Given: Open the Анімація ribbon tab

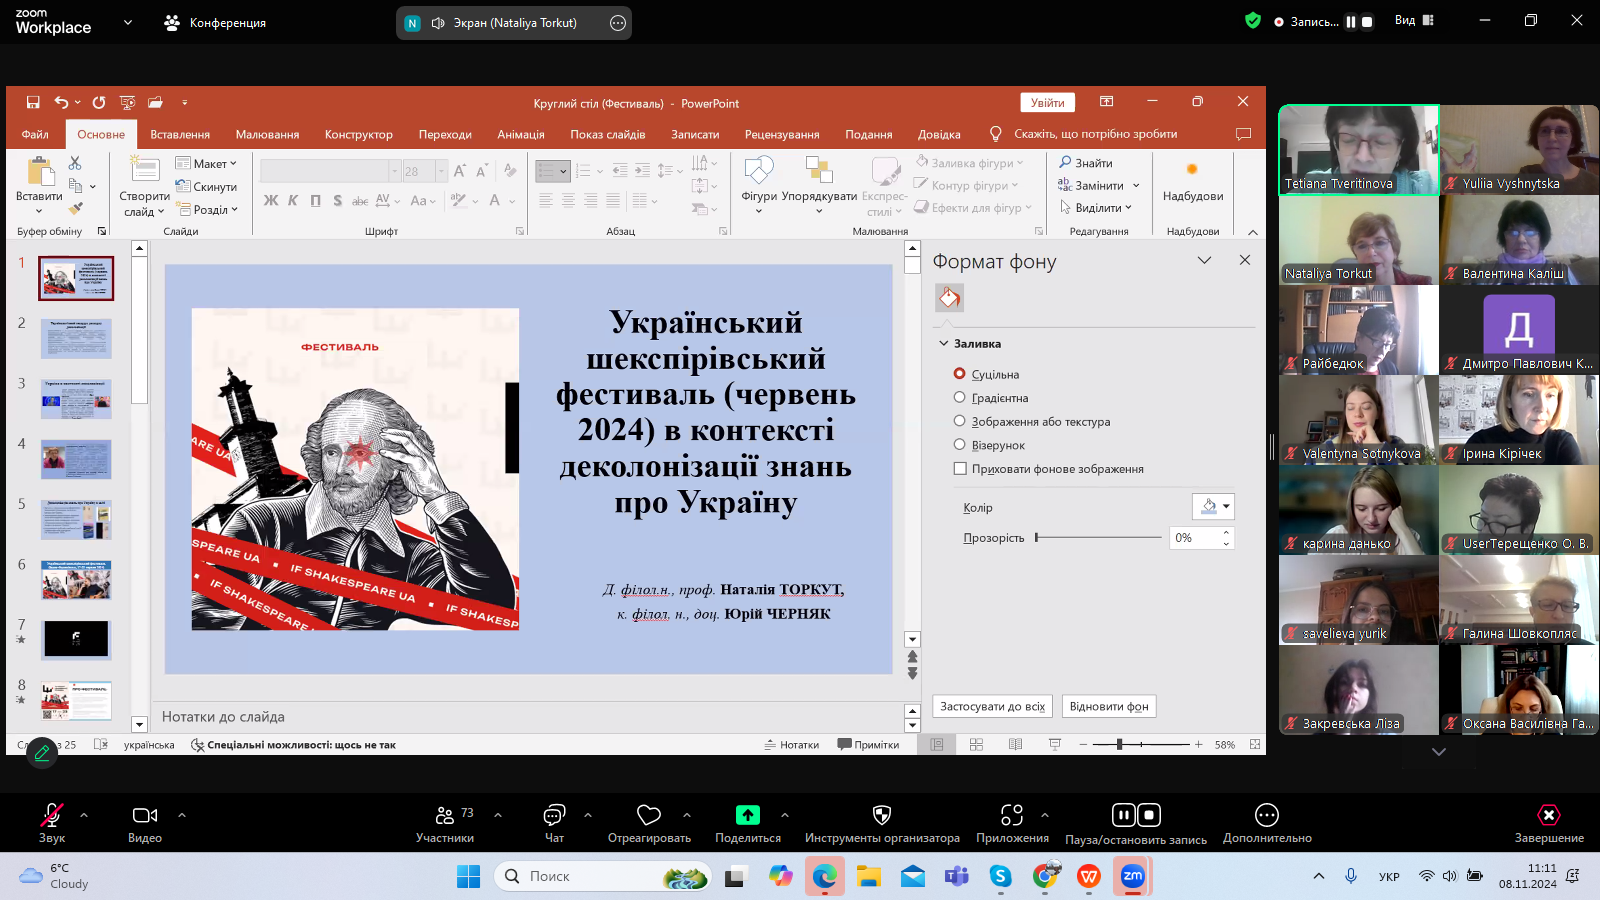Looking at the screenshot, I should 521,134.
